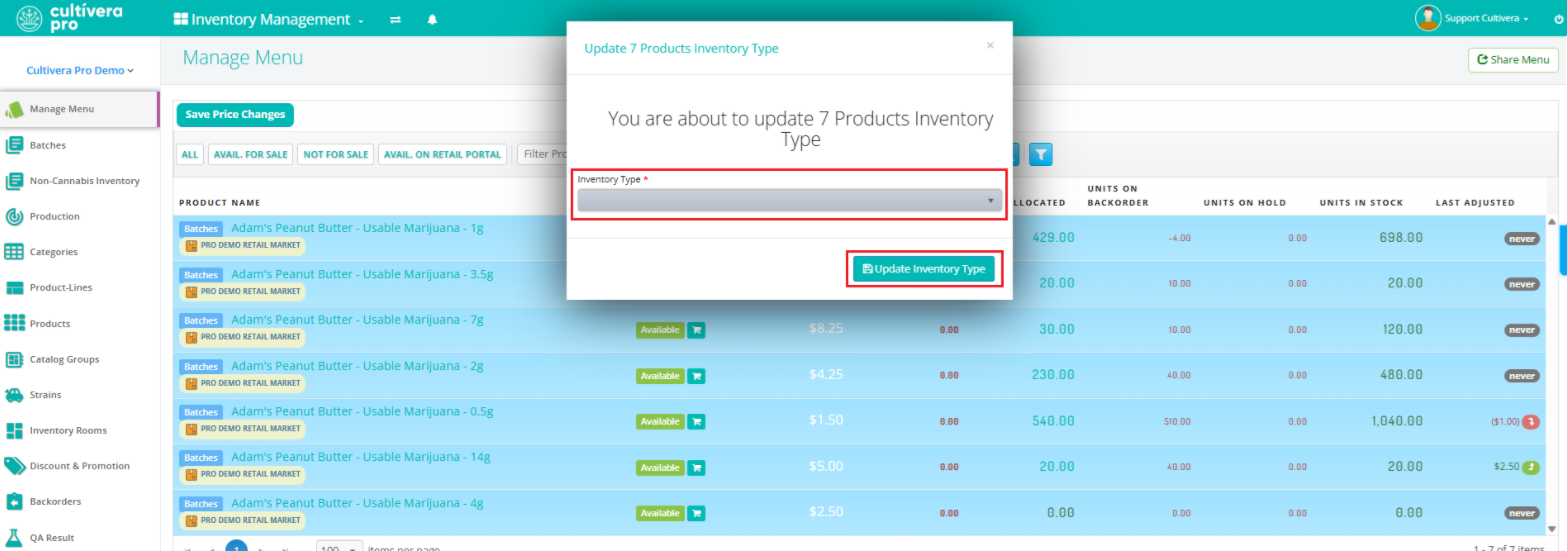The width and height of the screenshot is (1567, 551).
Task: Click the 698.00 units in stock value
Action: [x=1401, y=238]
